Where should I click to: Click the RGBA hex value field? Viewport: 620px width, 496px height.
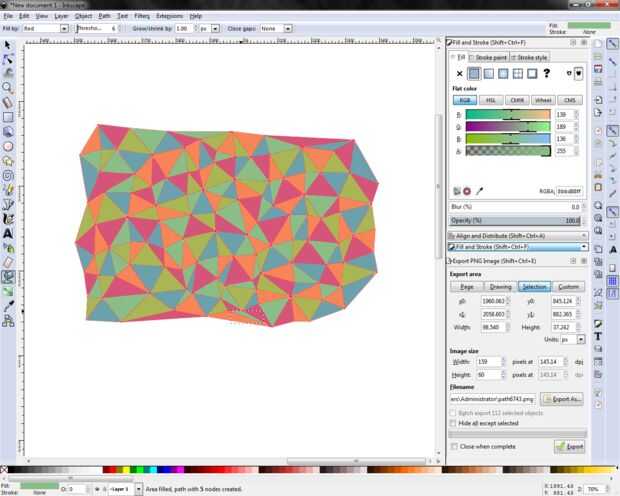pyautogui.click(x=569, y=191)
